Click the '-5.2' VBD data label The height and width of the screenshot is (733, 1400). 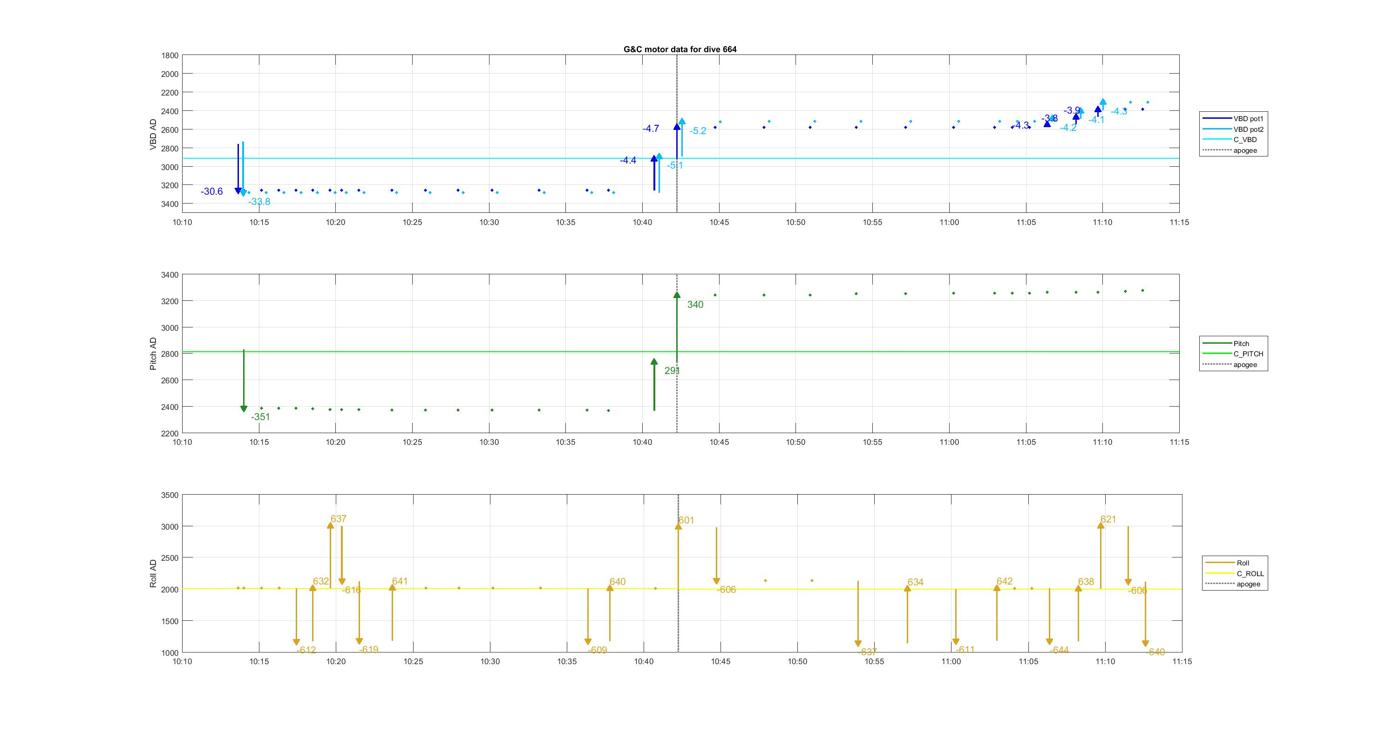698,131
